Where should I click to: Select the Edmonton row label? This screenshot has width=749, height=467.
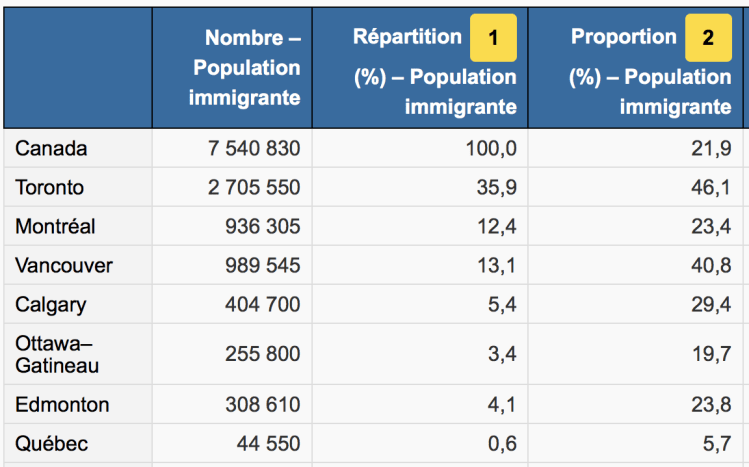[62, 405]
